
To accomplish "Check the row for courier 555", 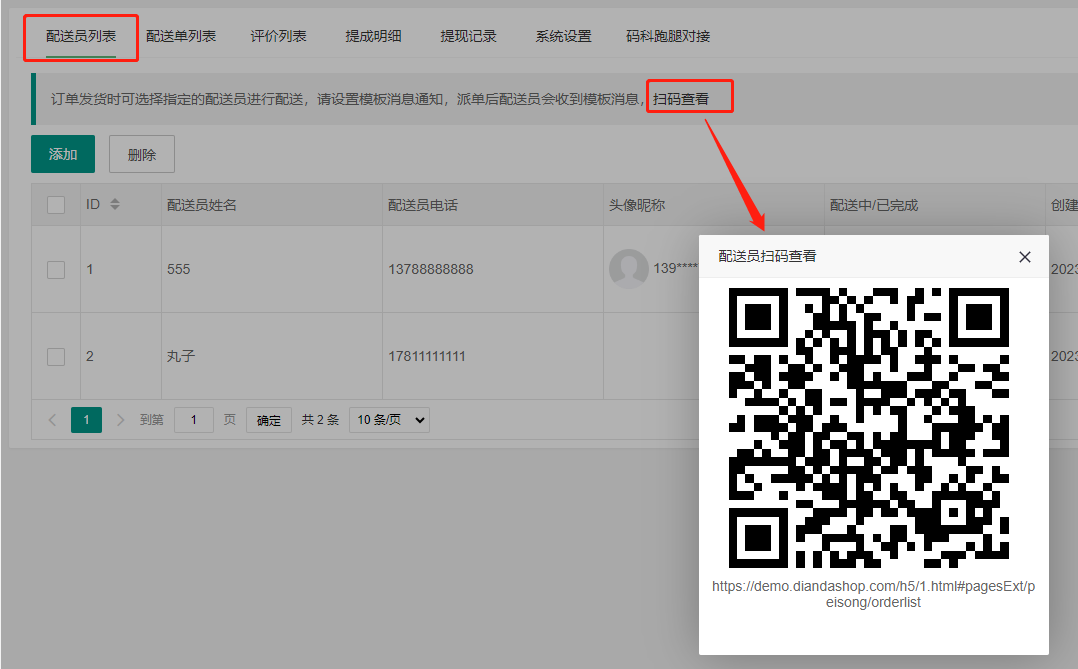I will coord(56,270).
